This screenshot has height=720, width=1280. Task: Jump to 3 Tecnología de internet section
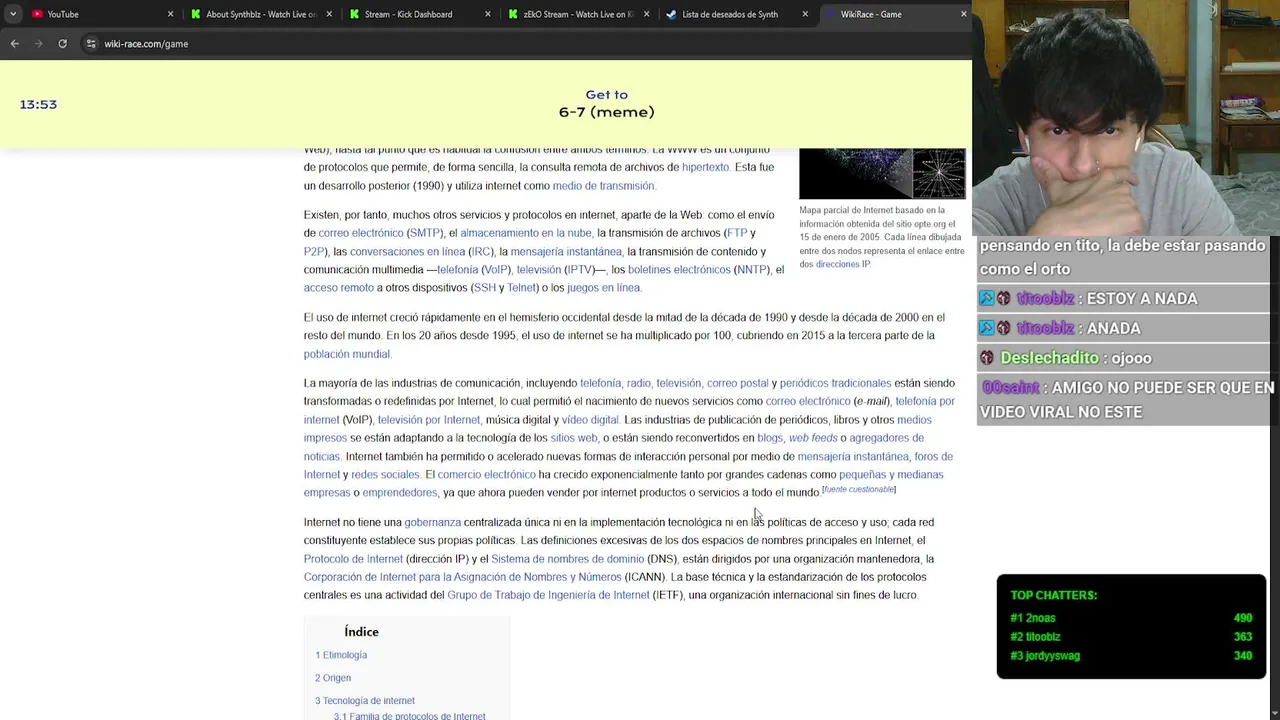365,701
